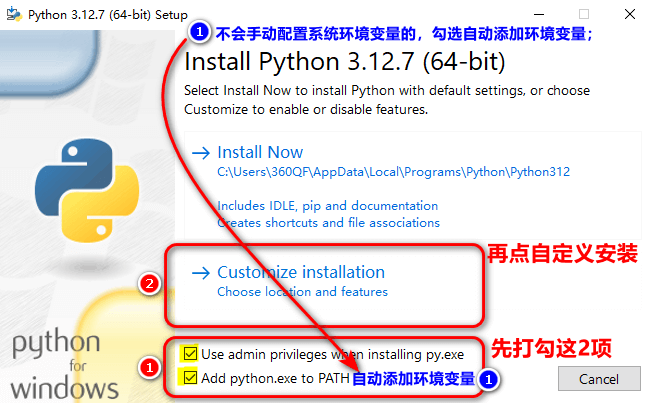Open Customize installation option

pos(300,272)
